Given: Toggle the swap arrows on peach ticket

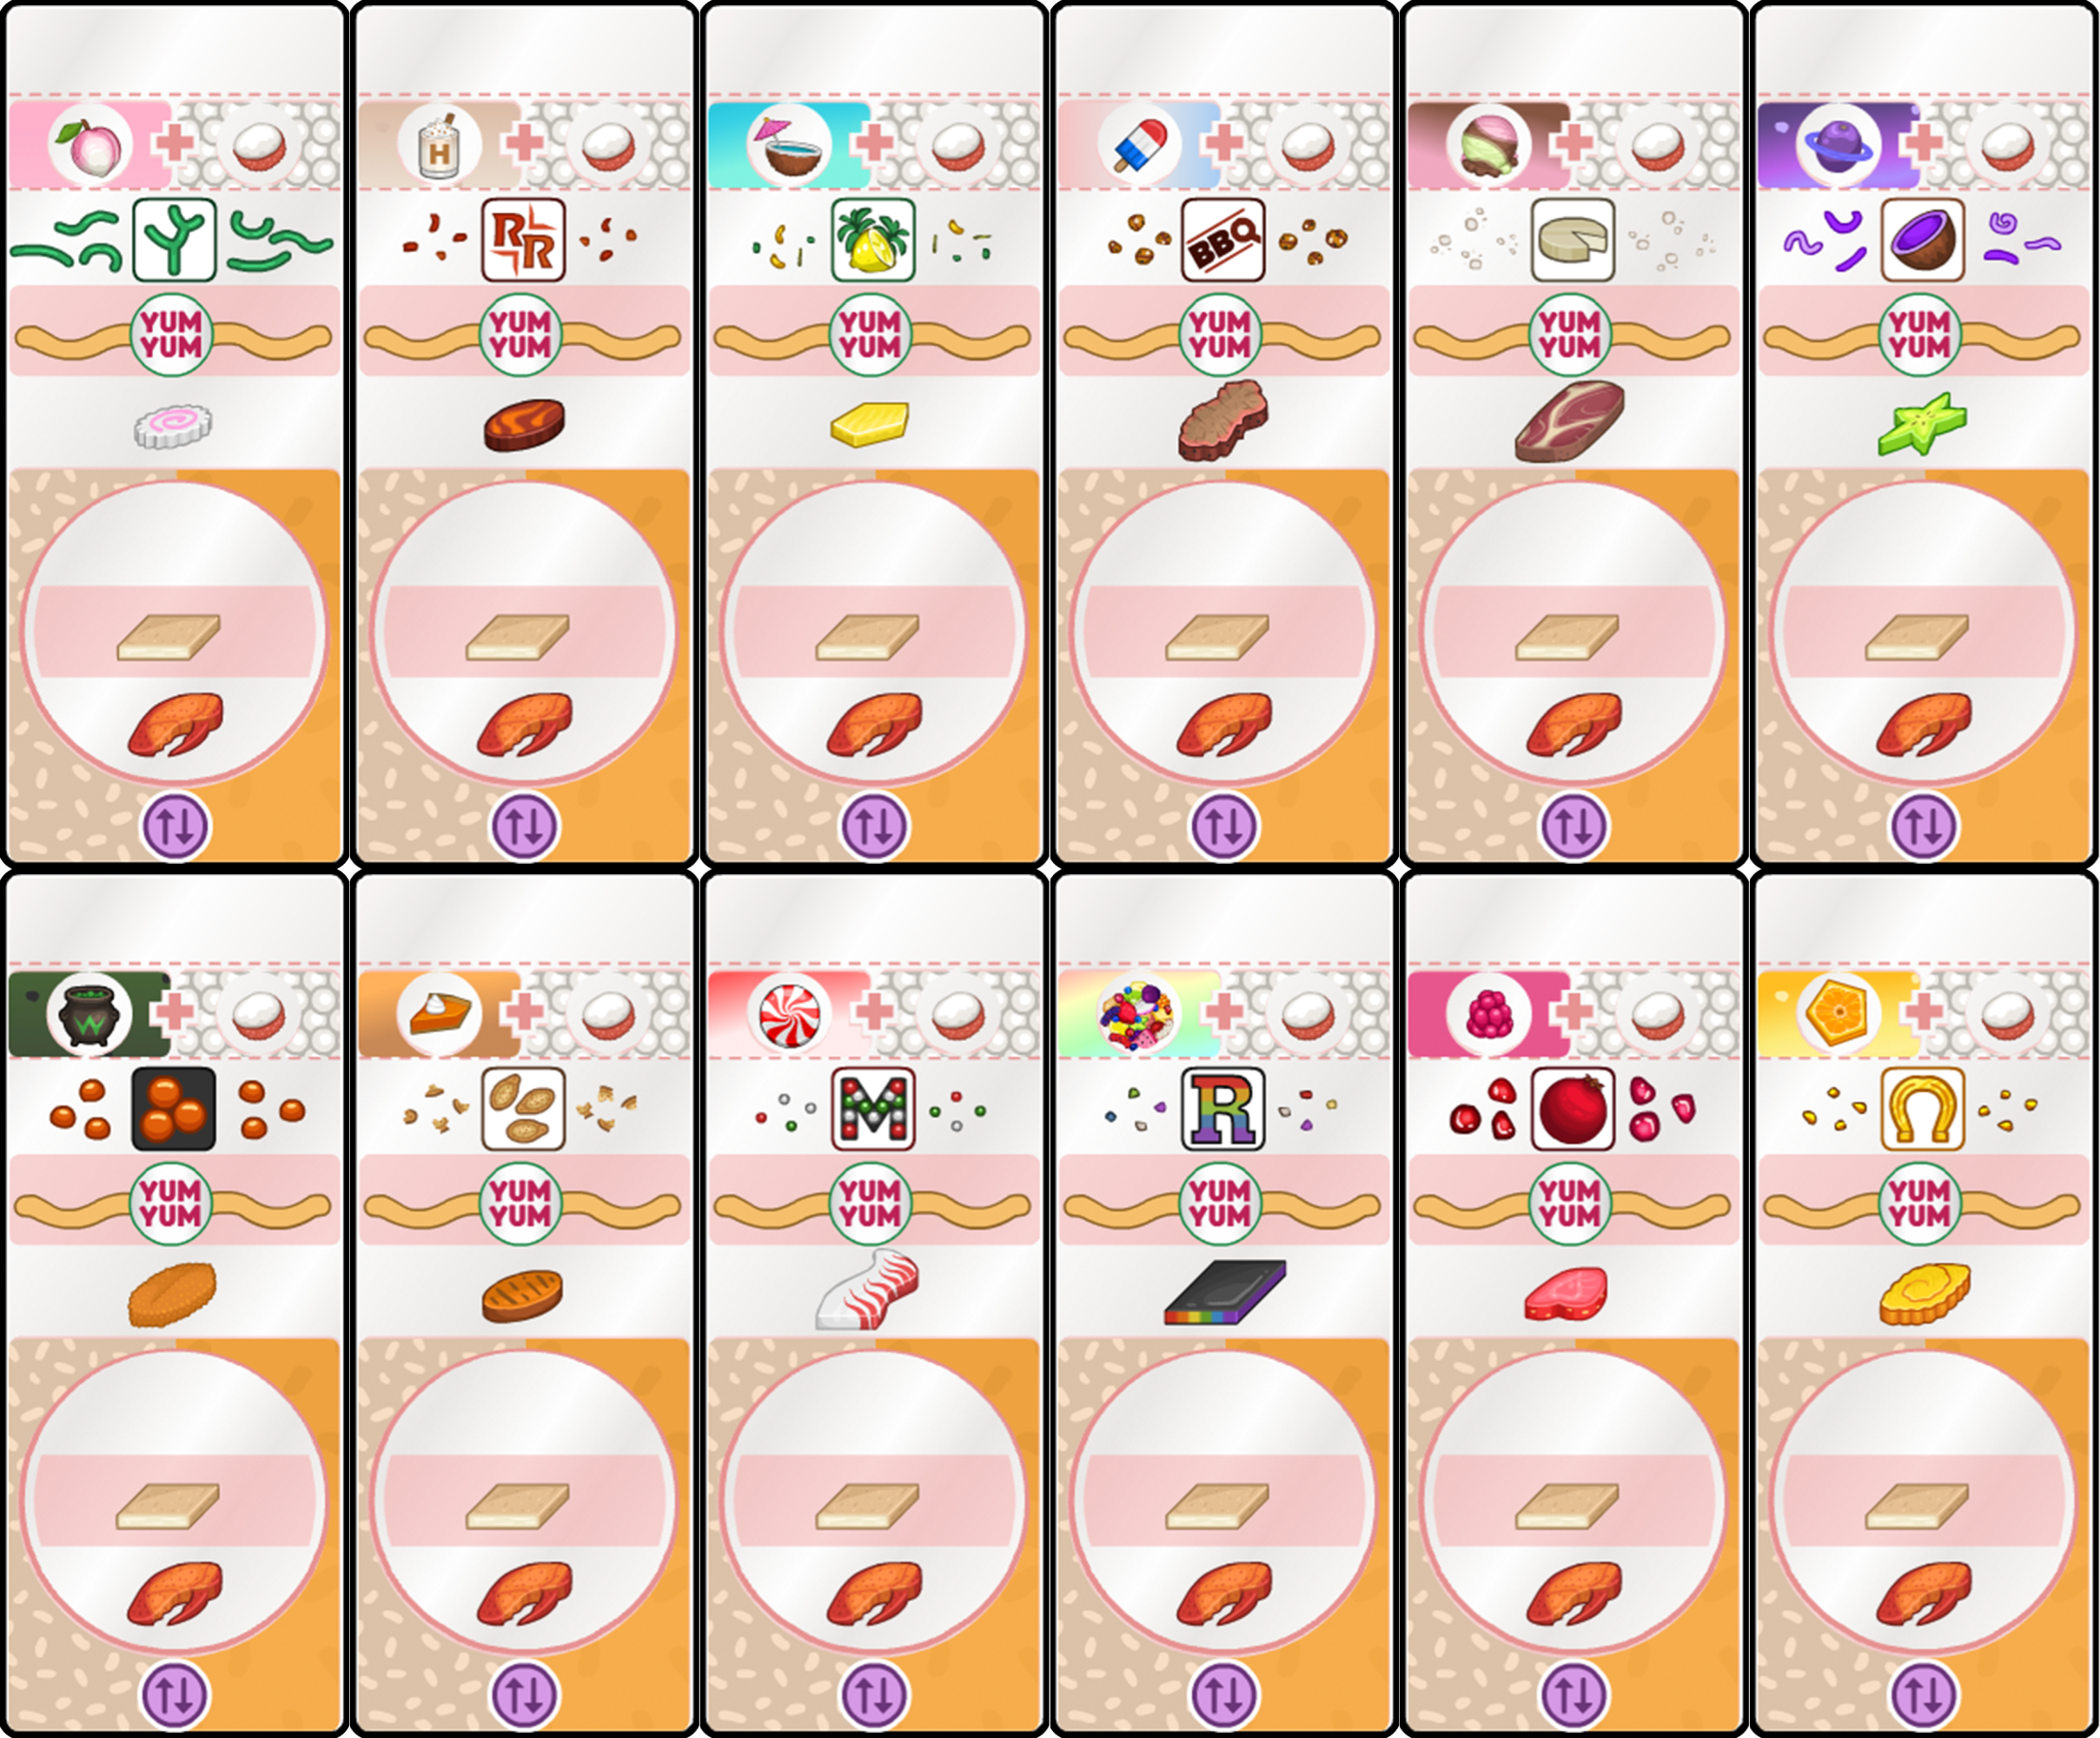Looking at the screenshot, I should (174, 826).
